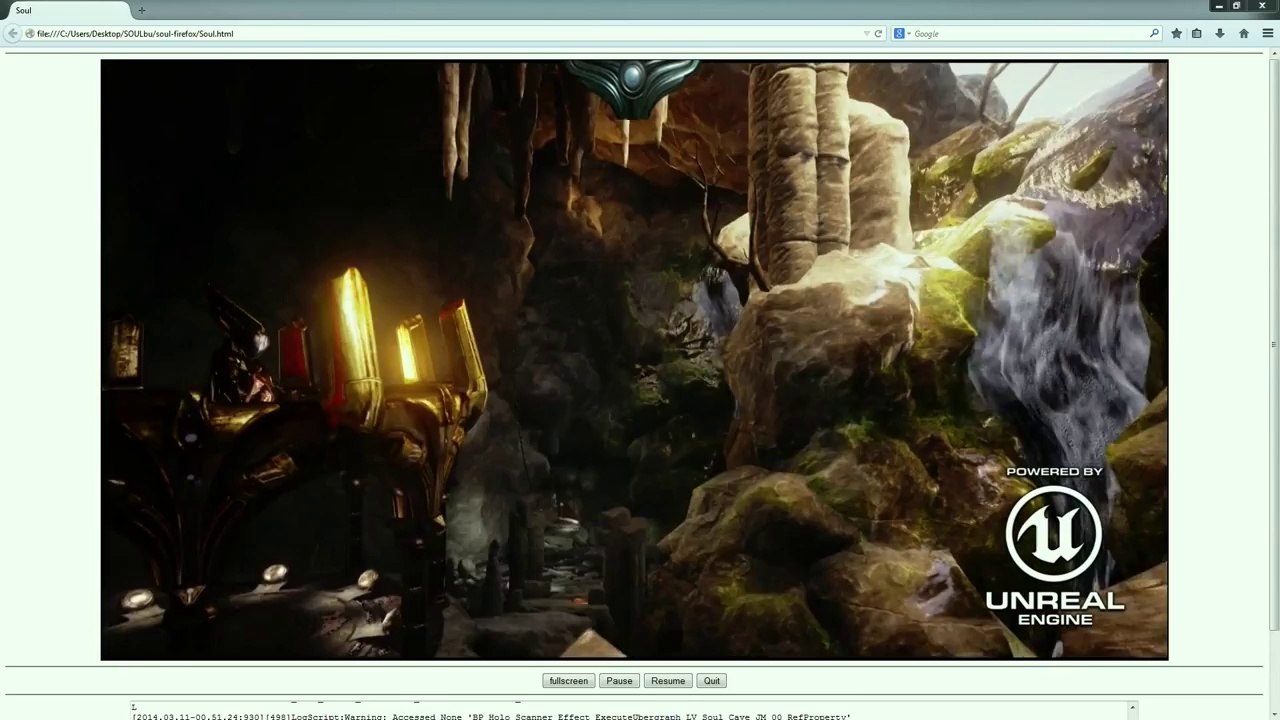Click the globe site identity icon
The image size is (1280, 720).
pos(30,33)
